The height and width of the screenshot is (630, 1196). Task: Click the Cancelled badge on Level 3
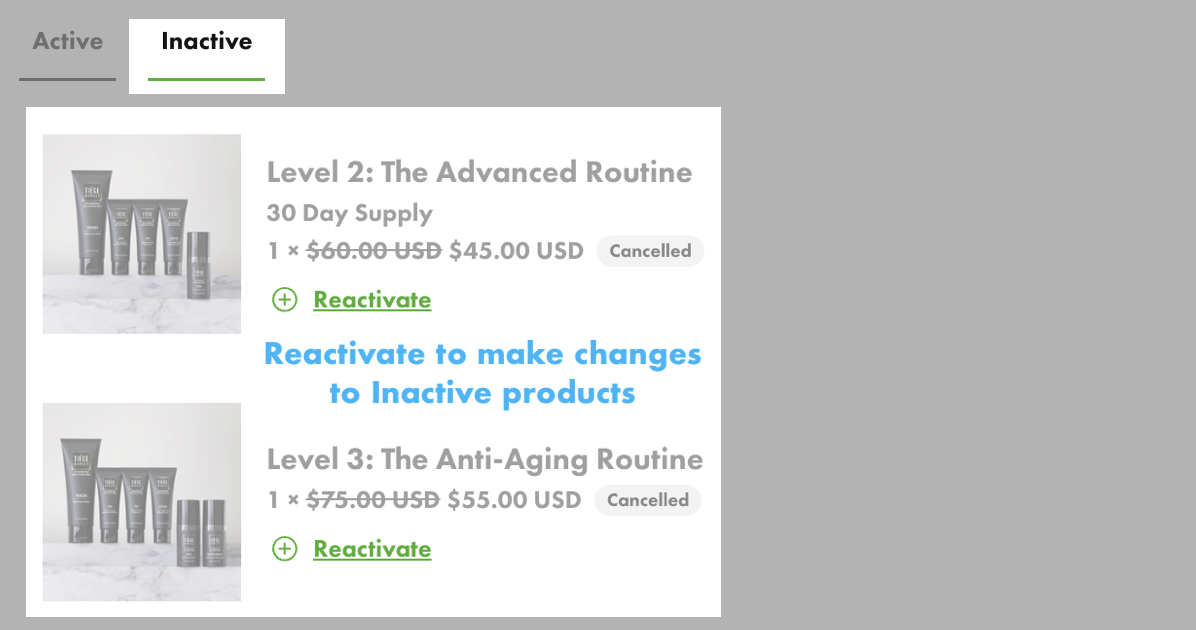point(648,500)
